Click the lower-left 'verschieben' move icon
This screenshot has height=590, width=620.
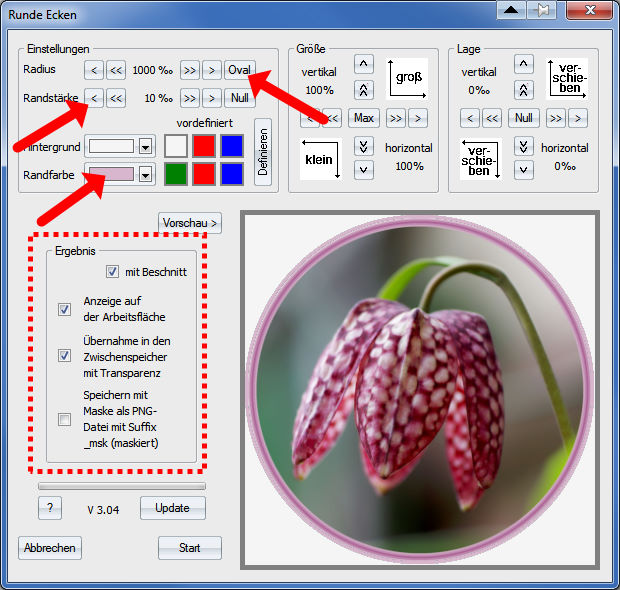(481, 159)
